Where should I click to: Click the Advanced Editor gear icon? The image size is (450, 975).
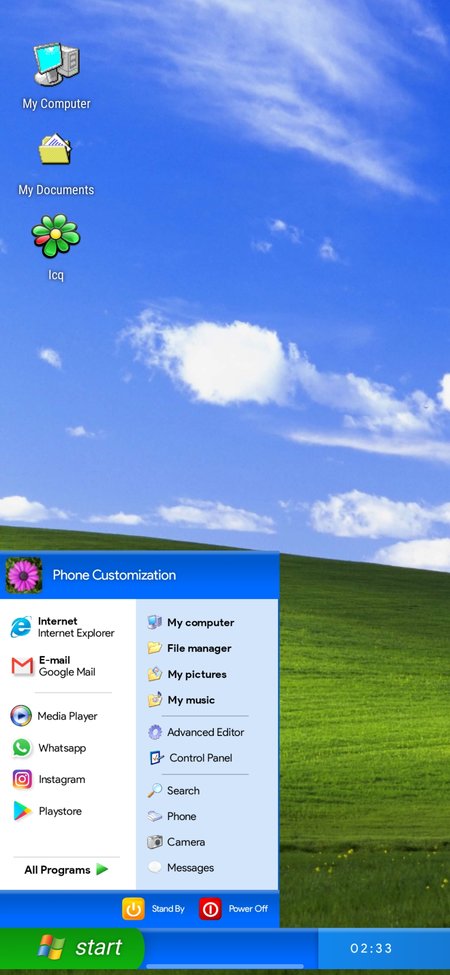click(x=155, y=732)
